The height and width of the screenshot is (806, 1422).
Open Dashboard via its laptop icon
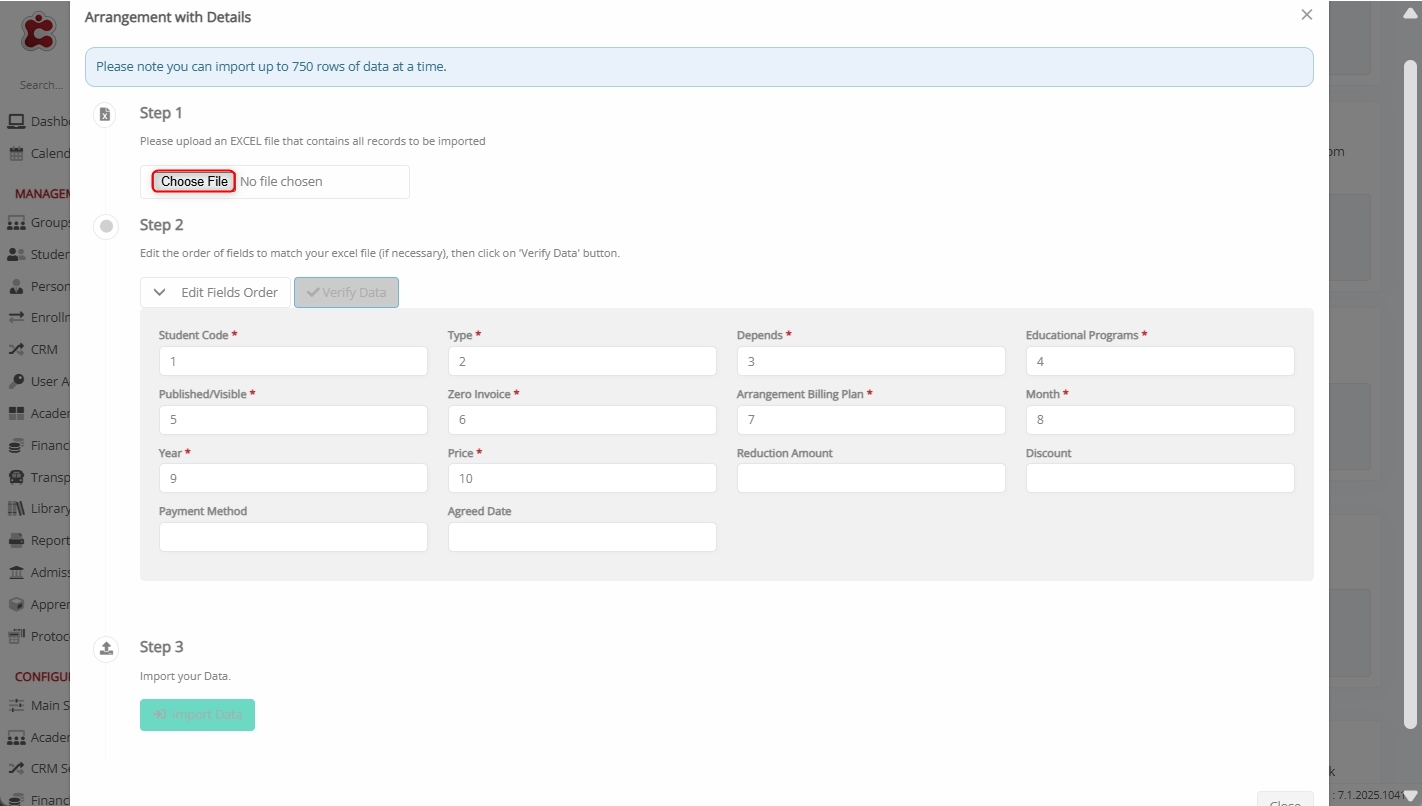tap(16, 122)
